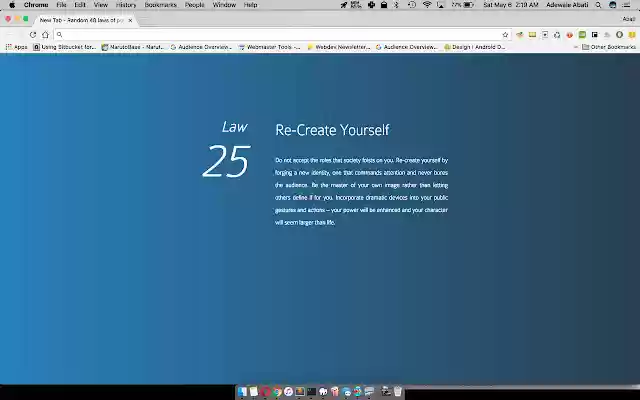Open the Using Bitbucket bookmark
The height and width of the screenshot is (400, 640).
[x=65, y=47]
